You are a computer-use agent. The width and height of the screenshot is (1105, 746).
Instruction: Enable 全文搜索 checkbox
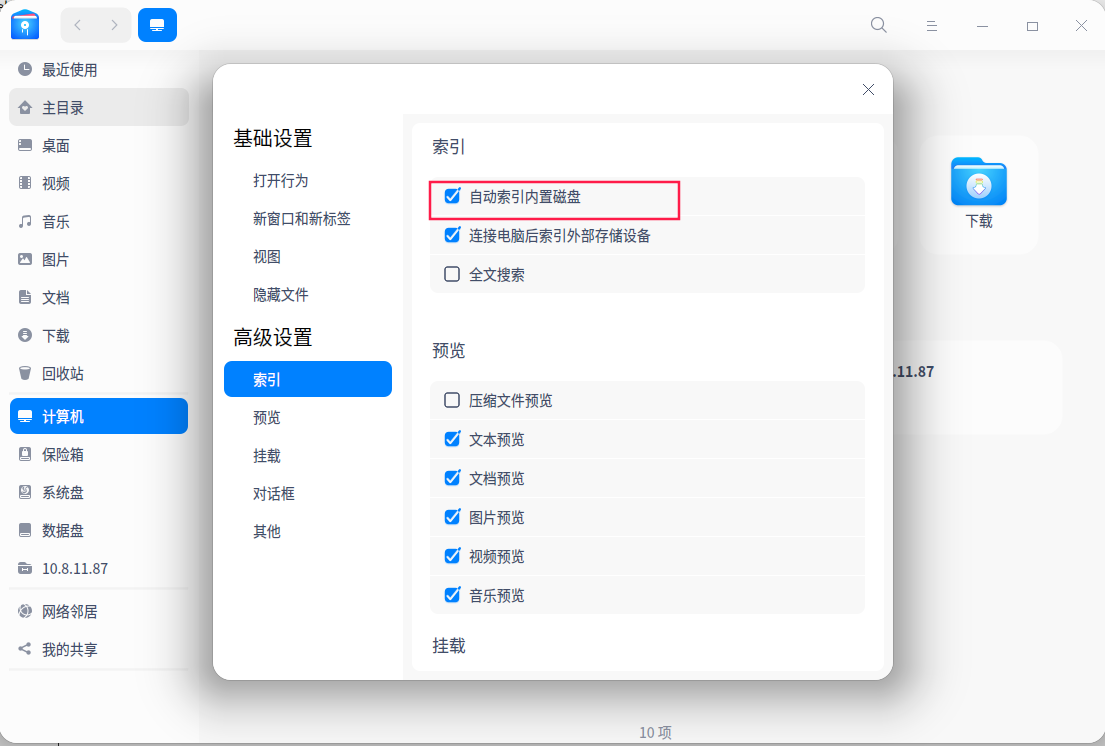click(x=452, y=274)
